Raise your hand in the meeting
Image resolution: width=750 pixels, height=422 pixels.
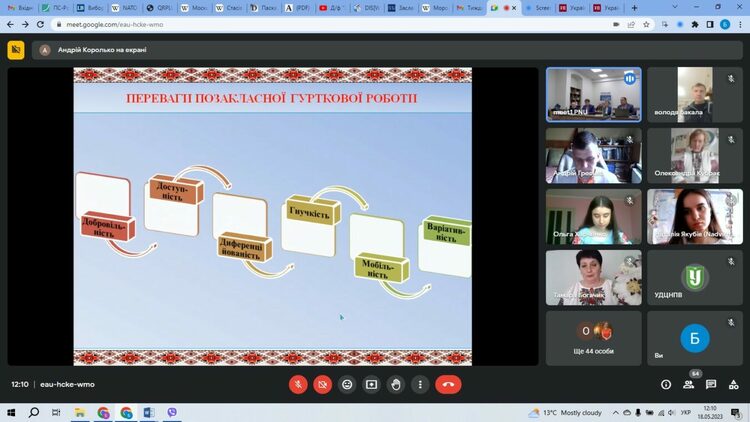click(x=396, y=384)
